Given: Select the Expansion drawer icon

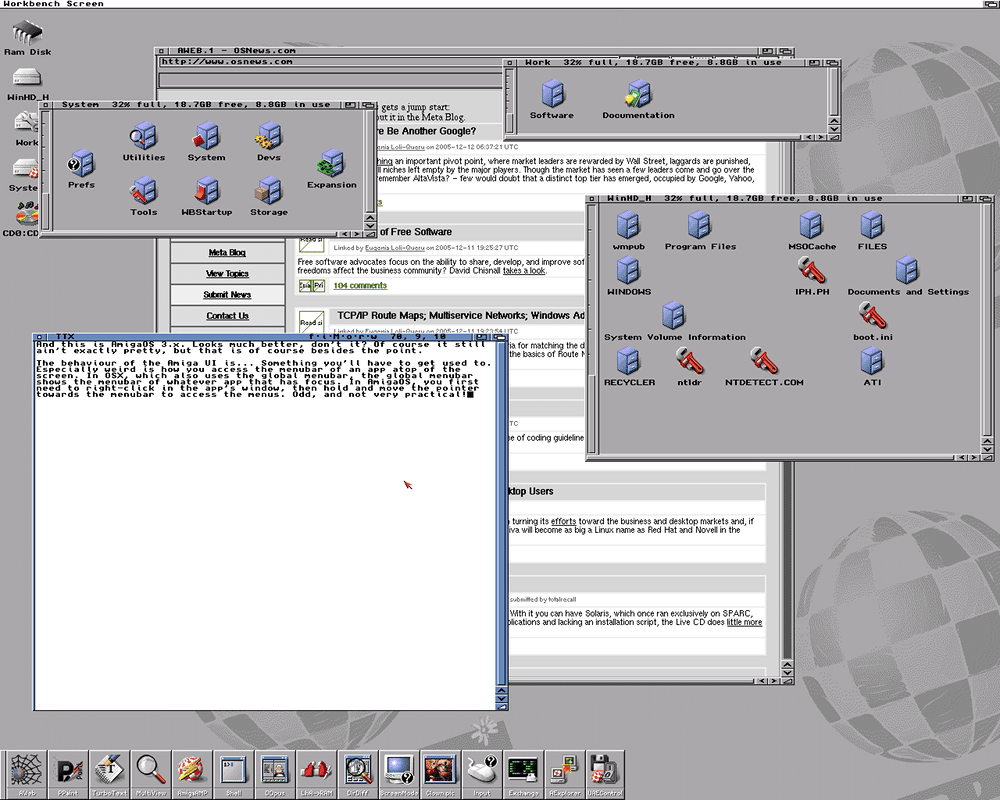Looking at the screenshot, I should click(x=332, y=169).
